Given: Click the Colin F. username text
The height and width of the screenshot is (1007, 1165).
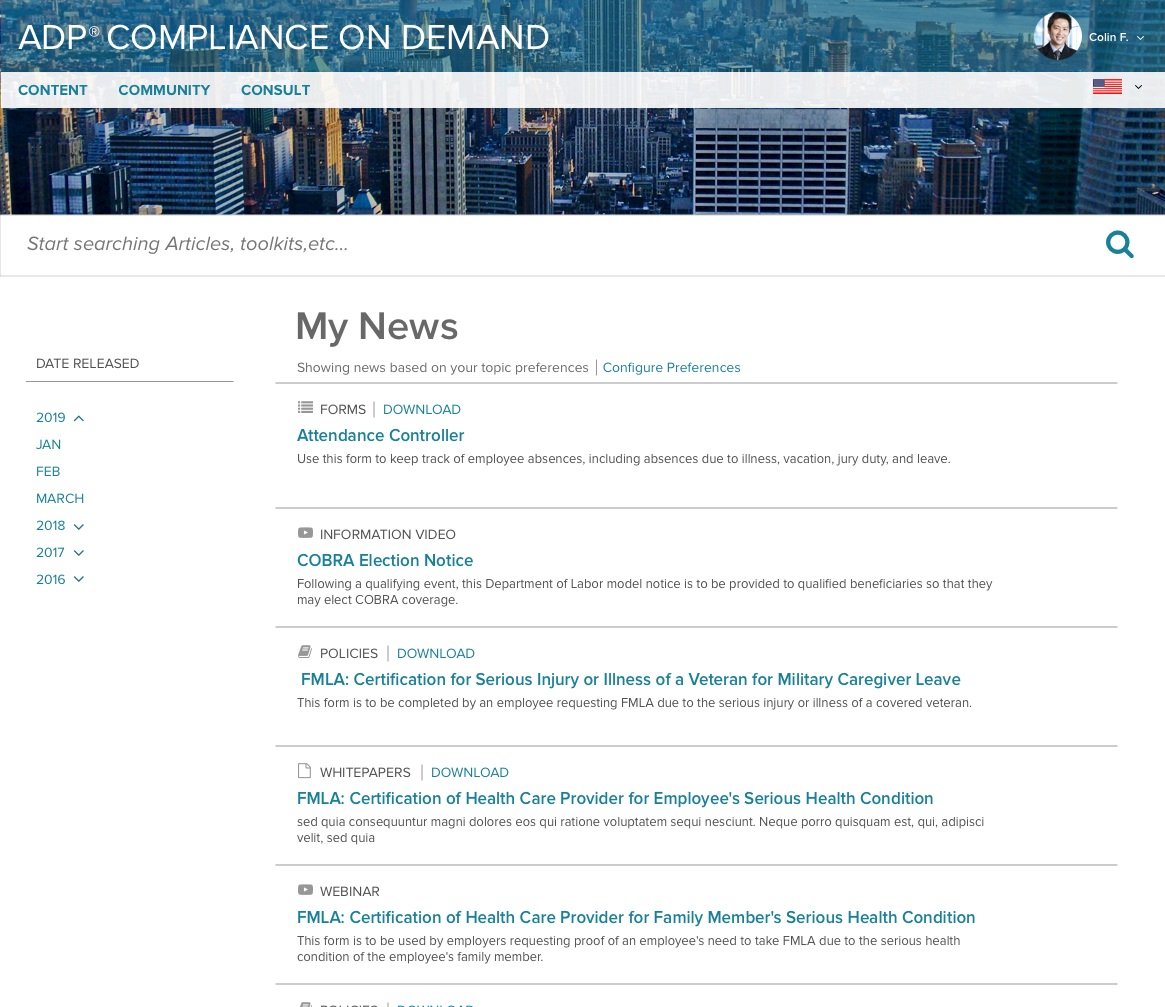Looking at the screenshot, I should click(x=1108, y=37).
